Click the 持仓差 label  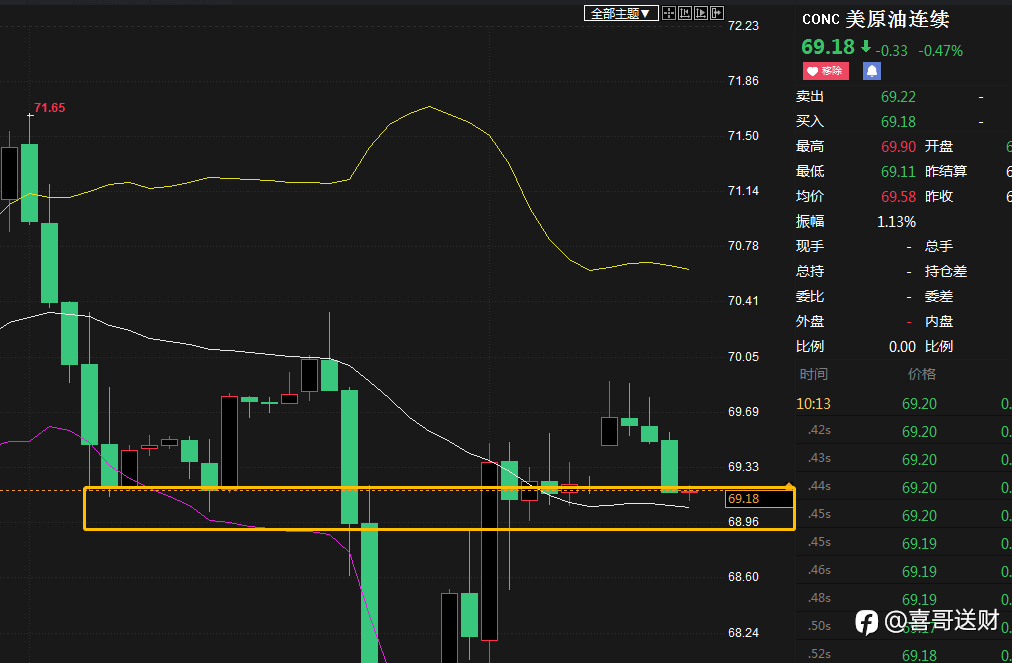click(x=946, y=271)
